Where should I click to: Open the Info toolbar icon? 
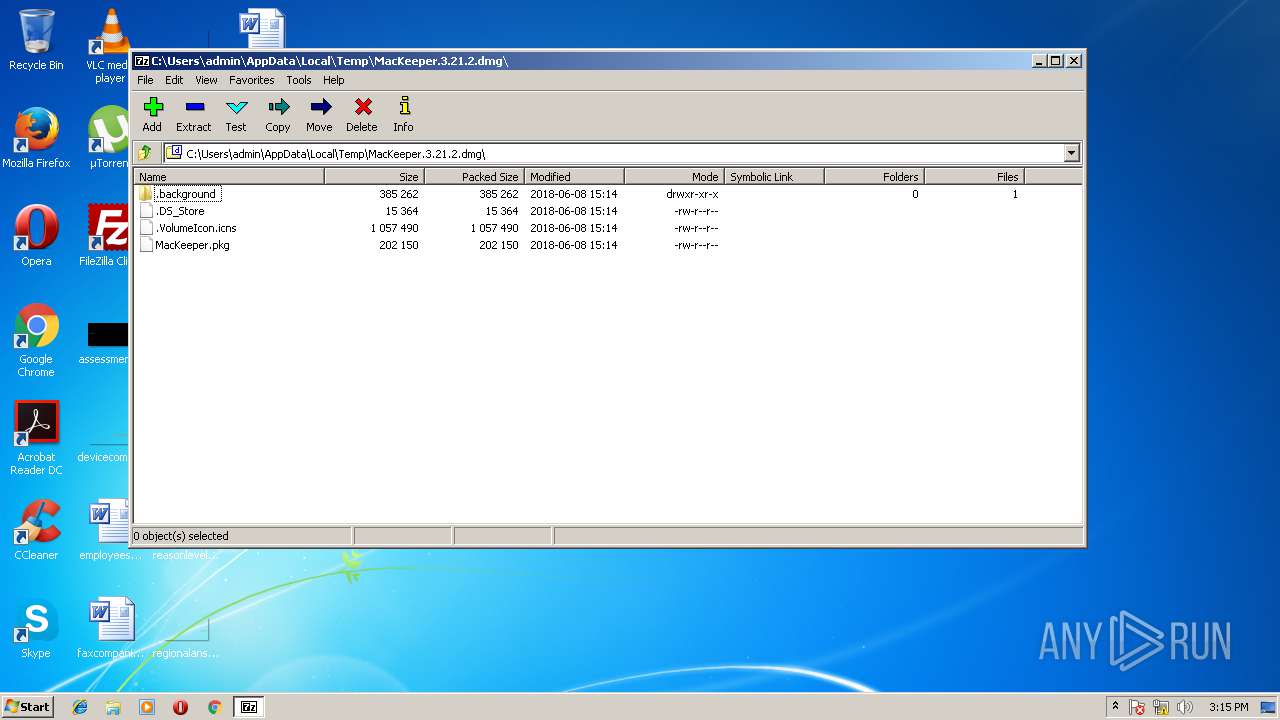pyautogui.click(x=403, y=114)
